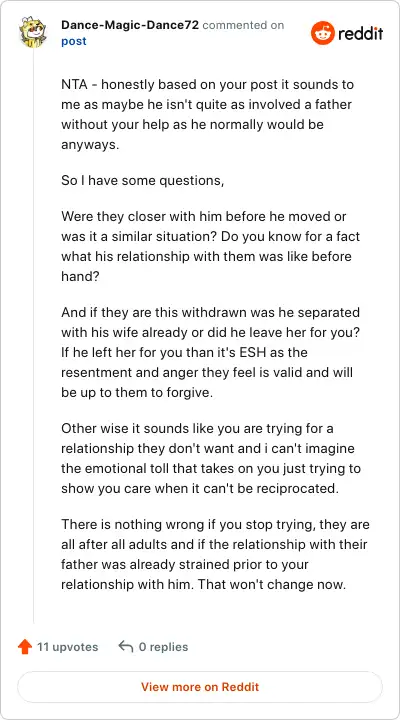Open the Reddit logo icon
The width and height of the screenshot is (400, 720).
pos(322,33)
